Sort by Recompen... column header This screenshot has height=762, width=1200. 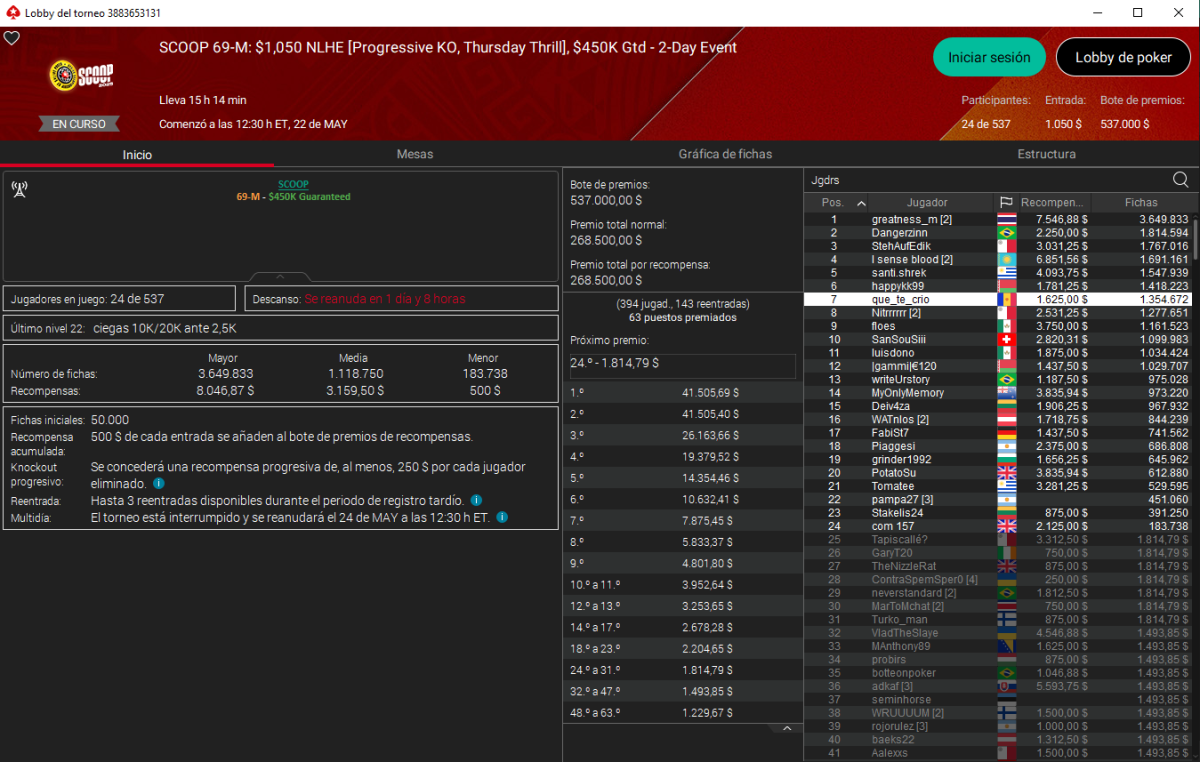[1053, 202]
